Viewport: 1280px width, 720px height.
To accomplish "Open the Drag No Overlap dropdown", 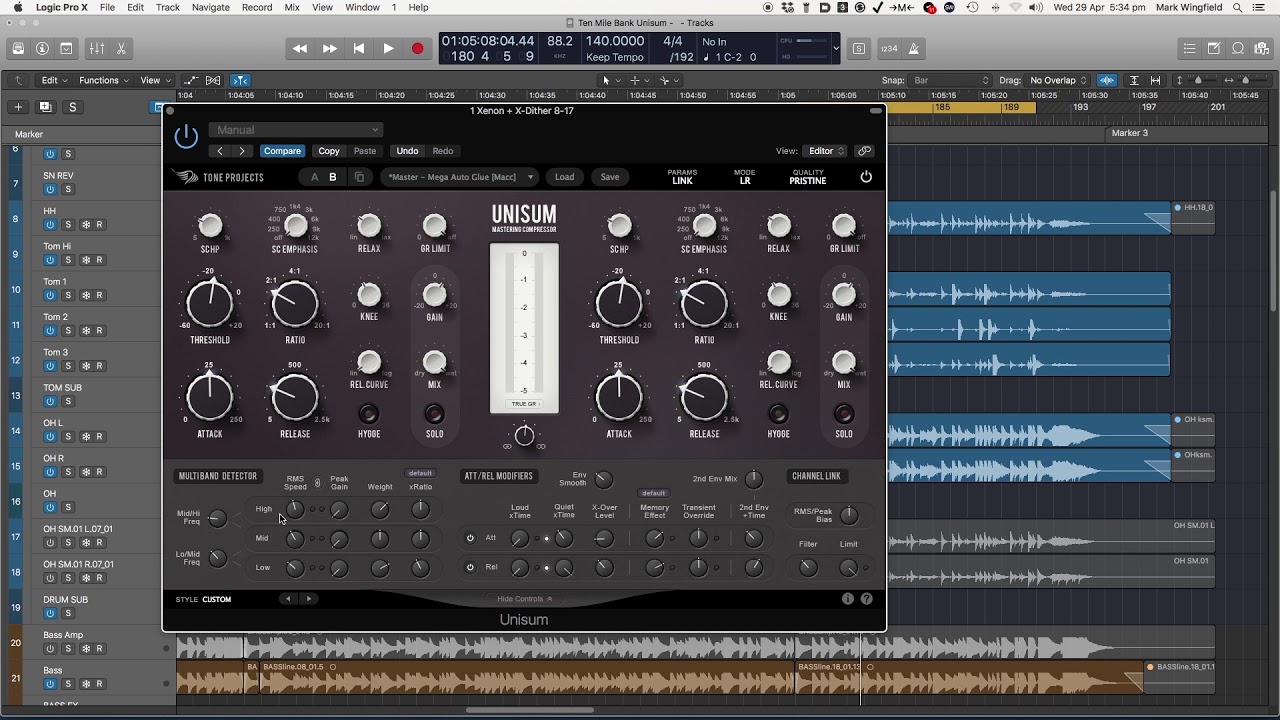I will [x=1058, y=80].
